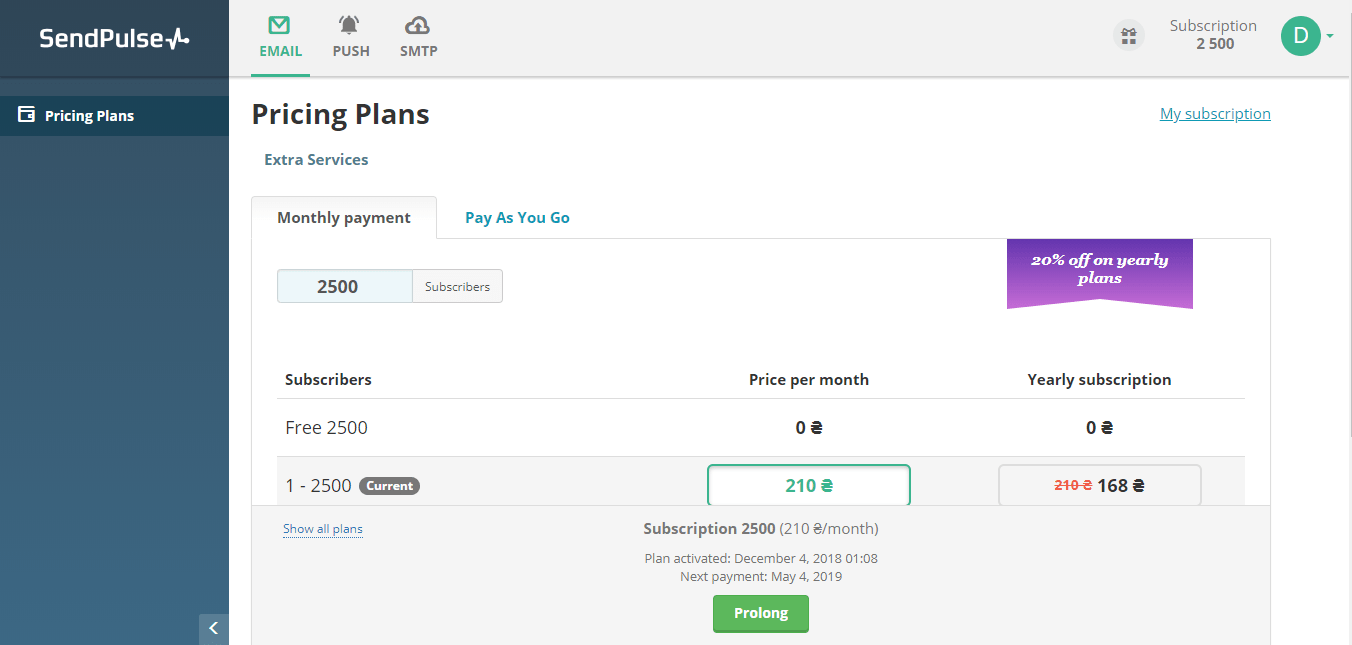The width and height of the screenshot is (1352, 645).
Task: Click the 20% off yearly plans banner
Action: (1099, 270)
